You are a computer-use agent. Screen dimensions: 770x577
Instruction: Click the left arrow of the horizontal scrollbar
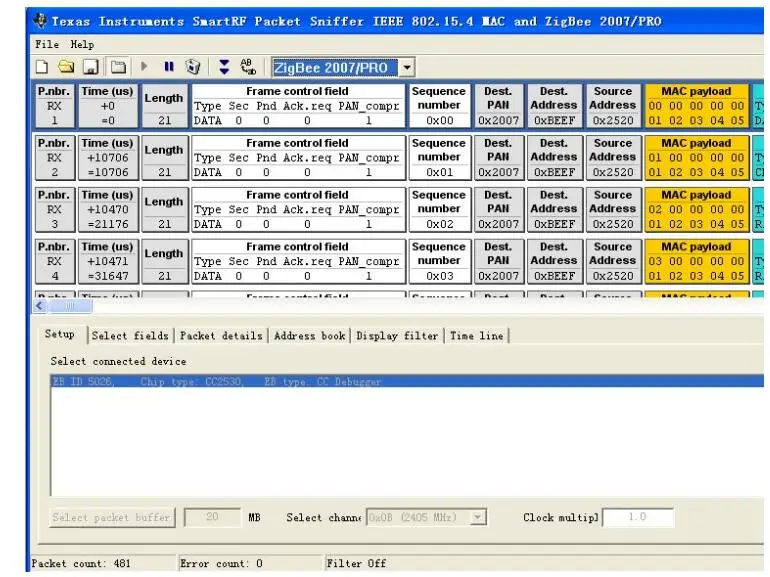tap(40, 306)
